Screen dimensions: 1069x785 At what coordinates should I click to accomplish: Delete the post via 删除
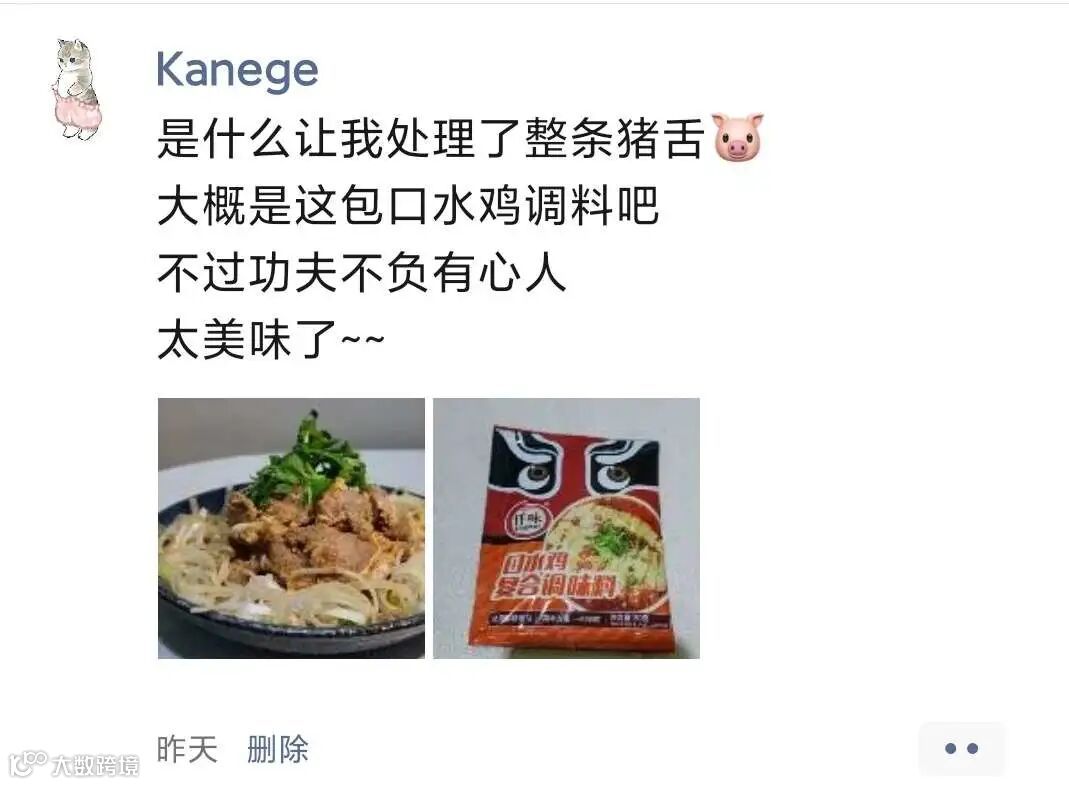[277, 749]
